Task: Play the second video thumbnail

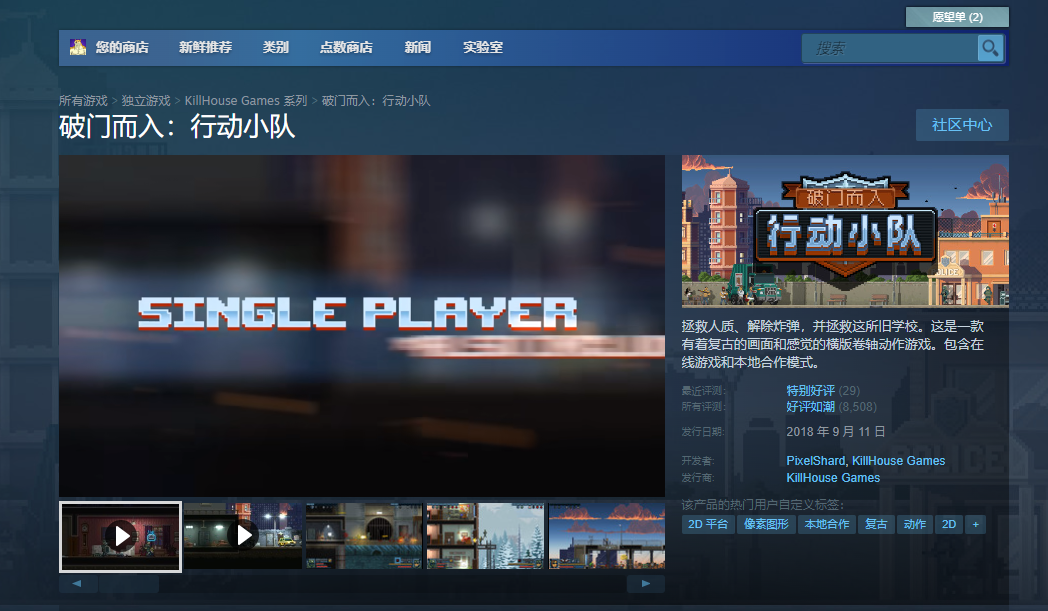Action: (x=243, y=535)
